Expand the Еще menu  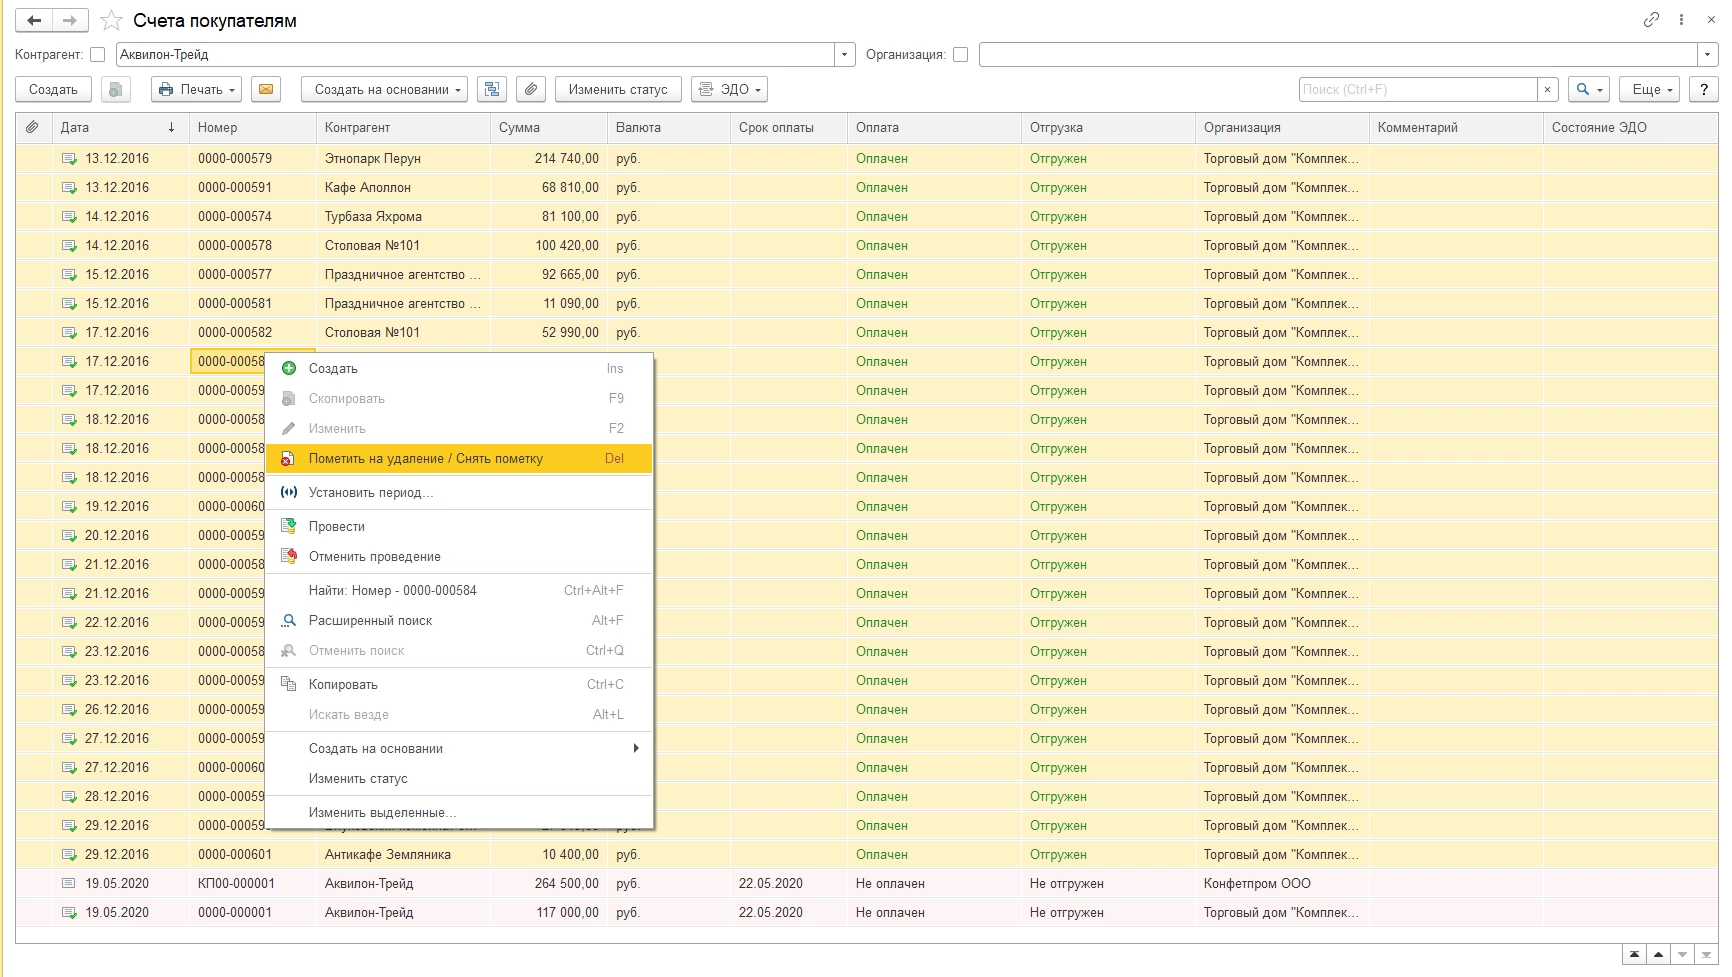(x=1652, y=90)
